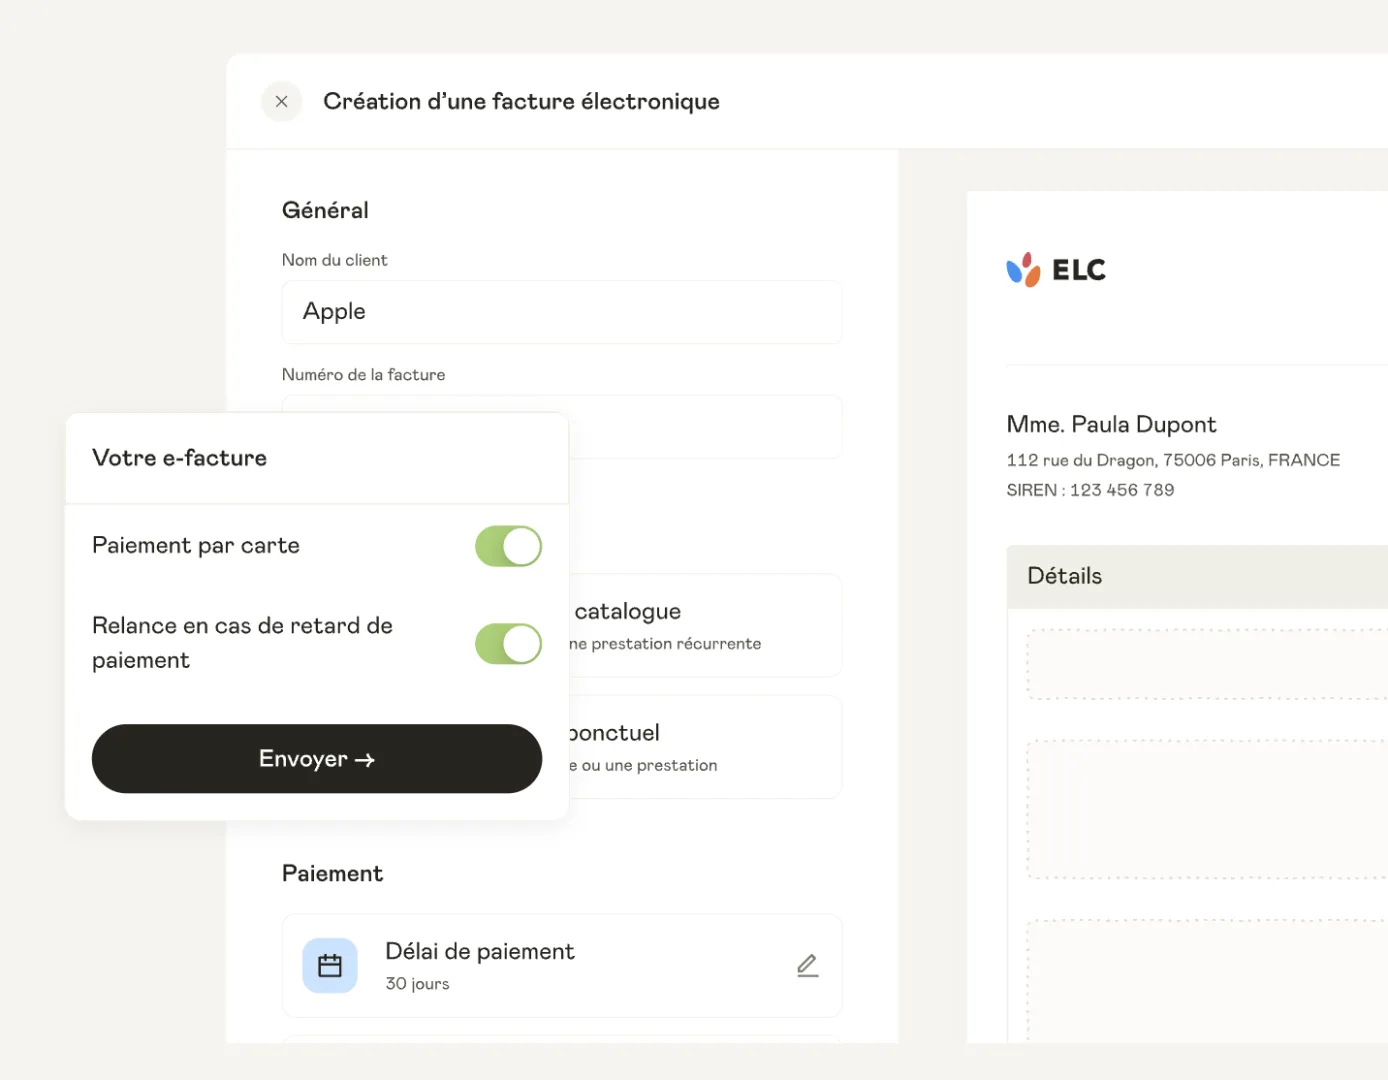The height and width of the screenshot is (1080, 1388).
Task: Click the X icon to close the invoice creation
Action: click(x=281, y=101)
